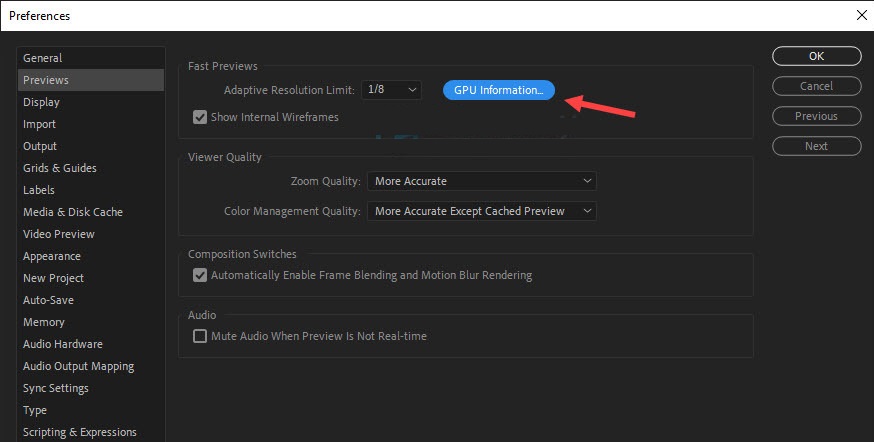Close the Preferences window

click(862, 16)
